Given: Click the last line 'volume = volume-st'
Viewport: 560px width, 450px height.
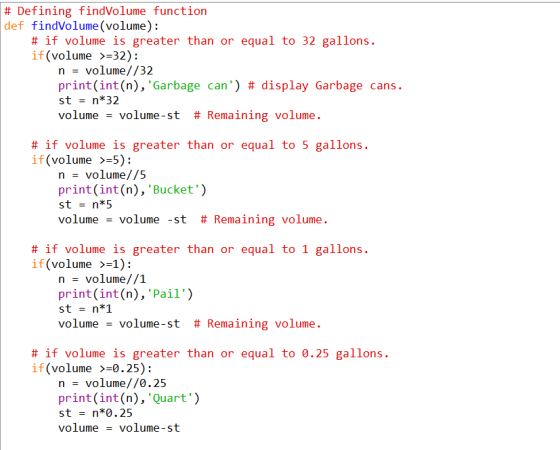Looking at the screenshot, I should pos(119,428).
